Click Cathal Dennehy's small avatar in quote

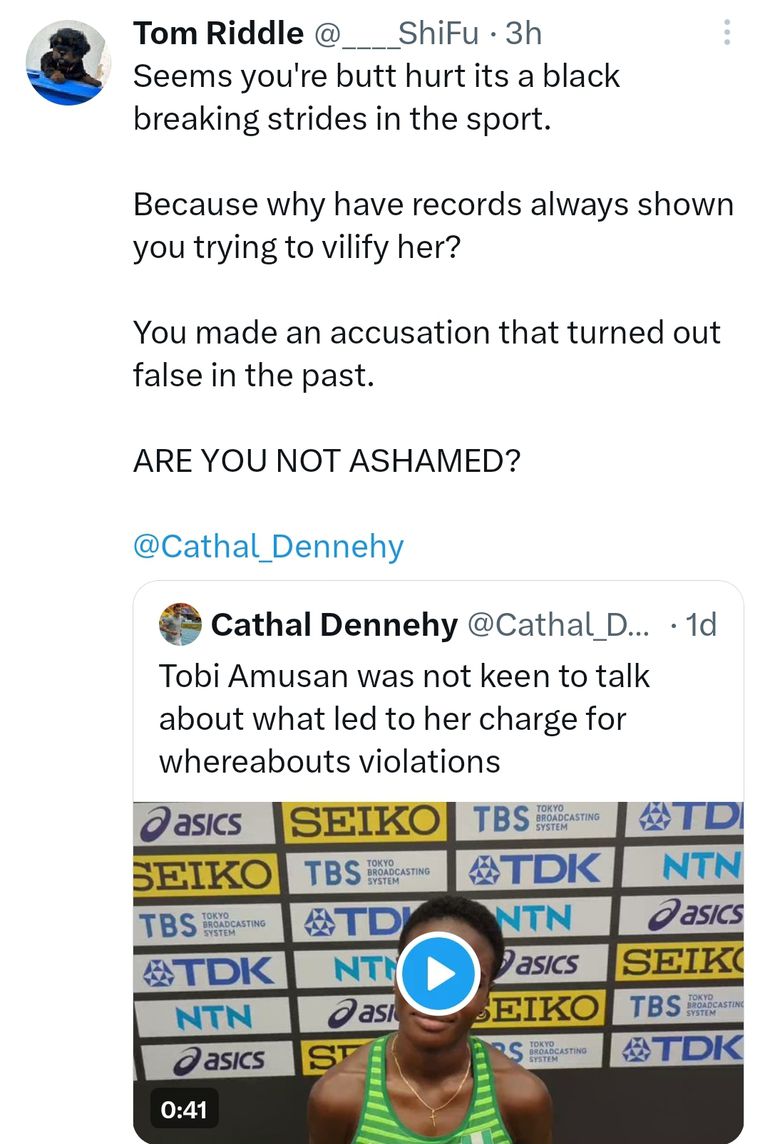click(180, 624)
